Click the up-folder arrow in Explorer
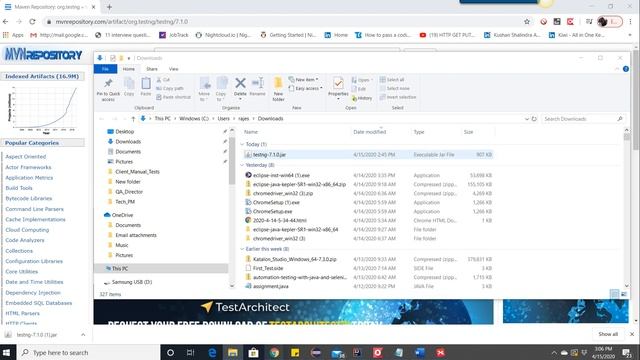Image resolution: width=640 pixels, height=360 pixels. pos(133,119)
